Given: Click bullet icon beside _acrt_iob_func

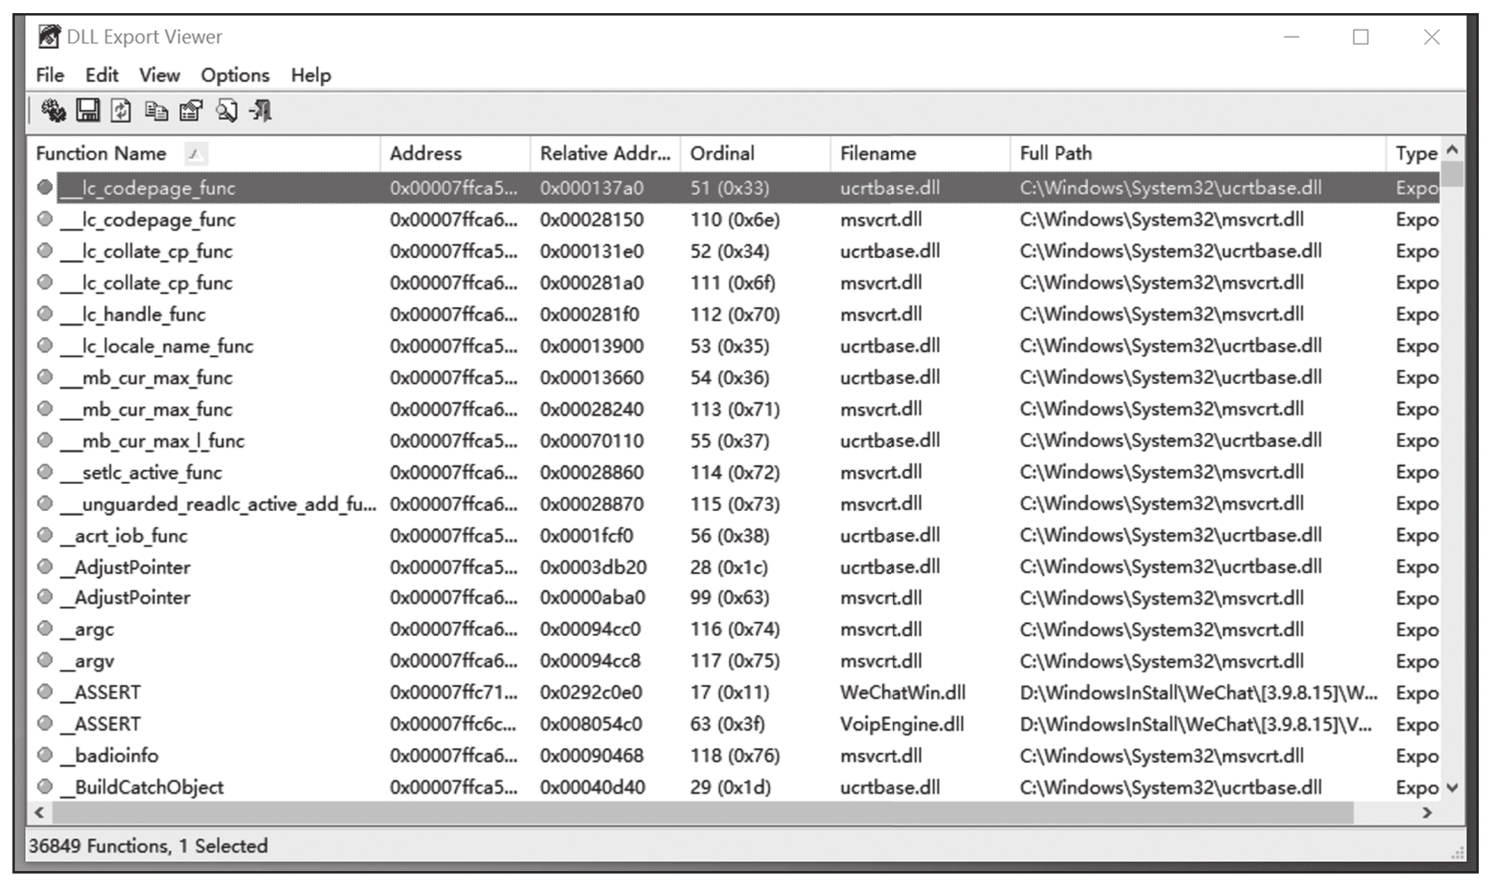Looking at the screenshot, I should [x=45, y=535].
